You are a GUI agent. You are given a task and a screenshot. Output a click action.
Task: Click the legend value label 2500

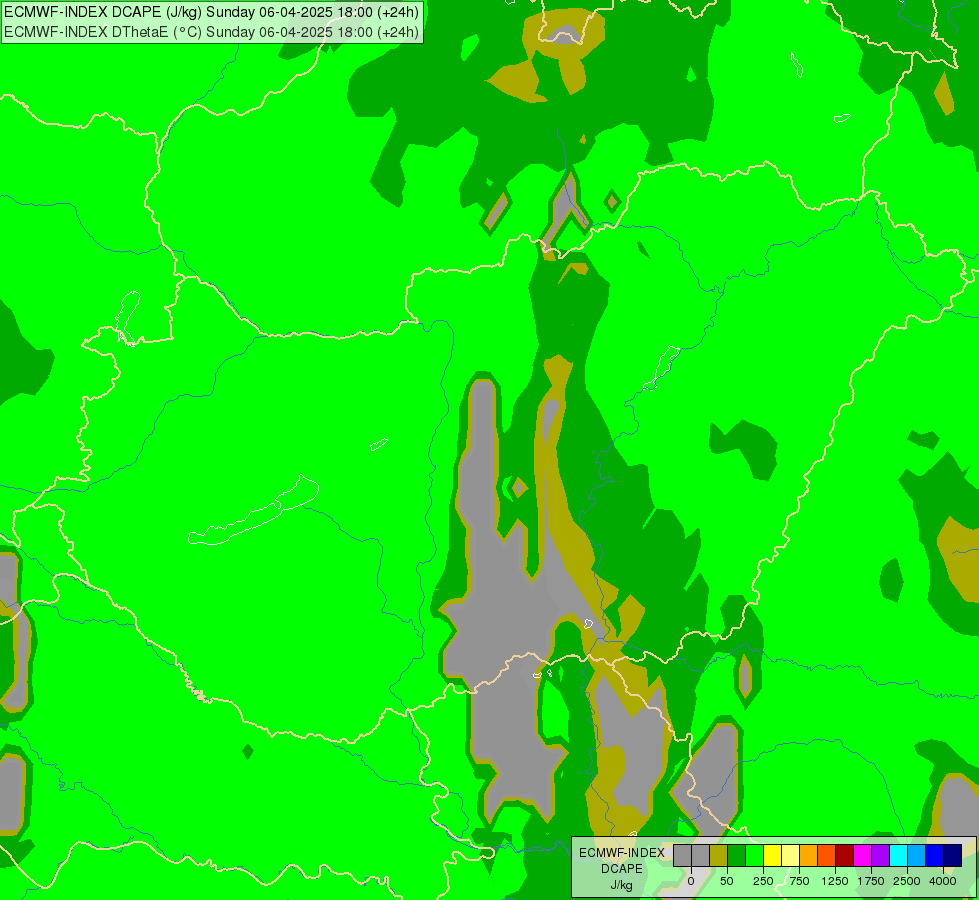[x=907, y=881]
